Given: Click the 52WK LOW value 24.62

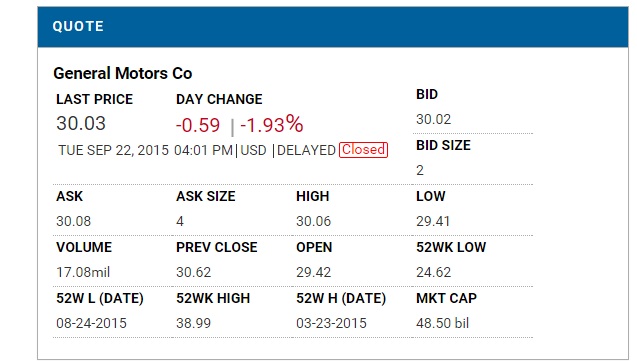Looking at the screenshot, I should (x=433, y=272).
